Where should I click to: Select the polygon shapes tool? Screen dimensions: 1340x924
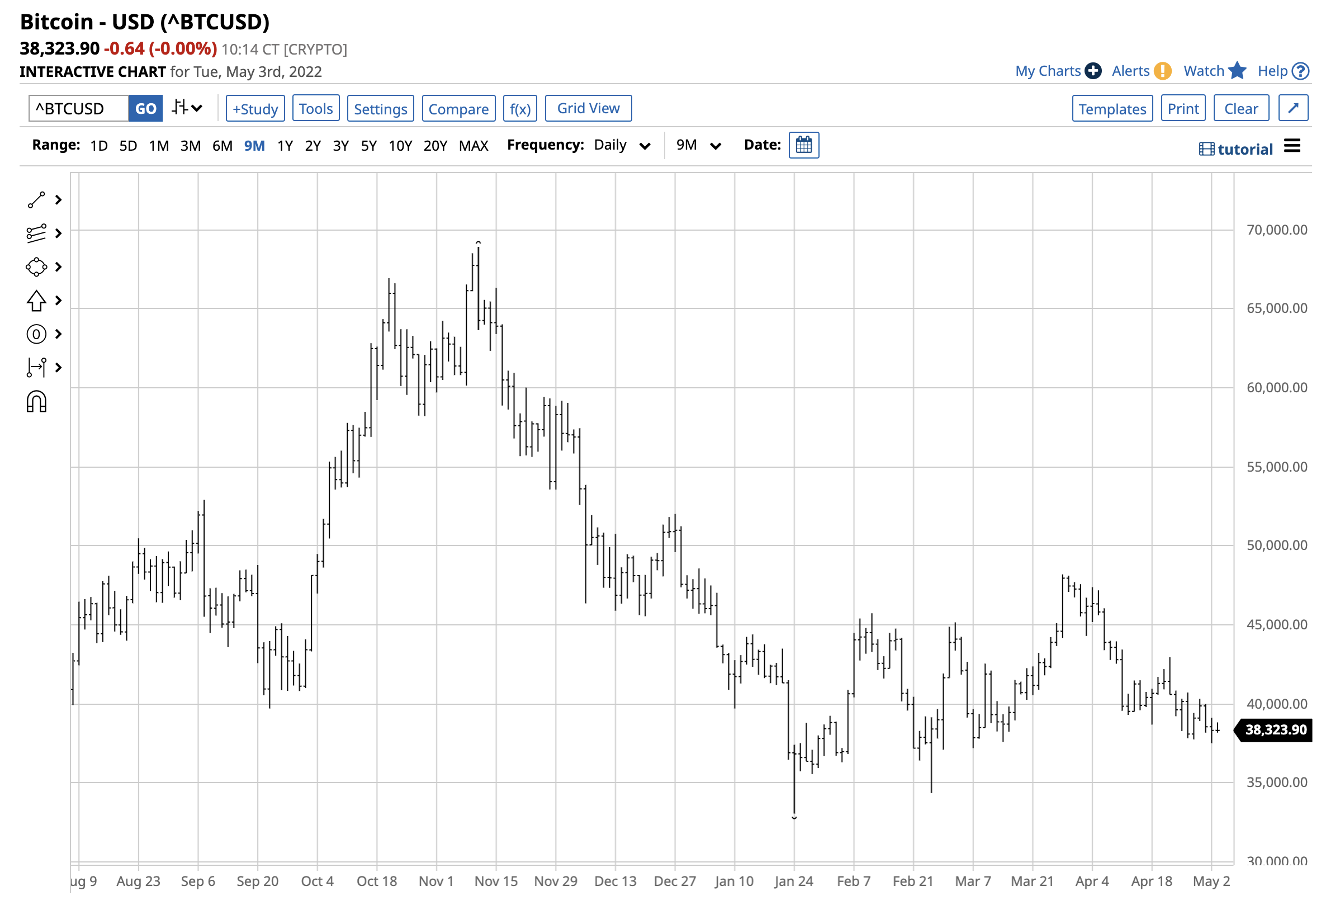coord(36,267)
